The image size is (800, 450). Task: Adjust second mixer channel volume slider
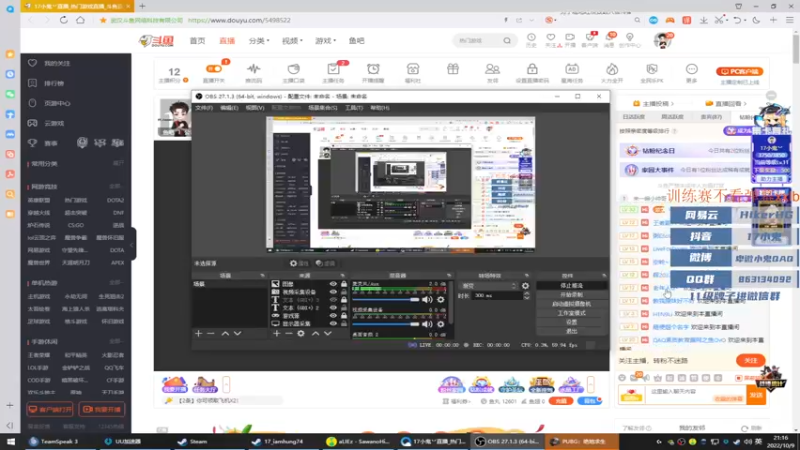click(386, 324)
